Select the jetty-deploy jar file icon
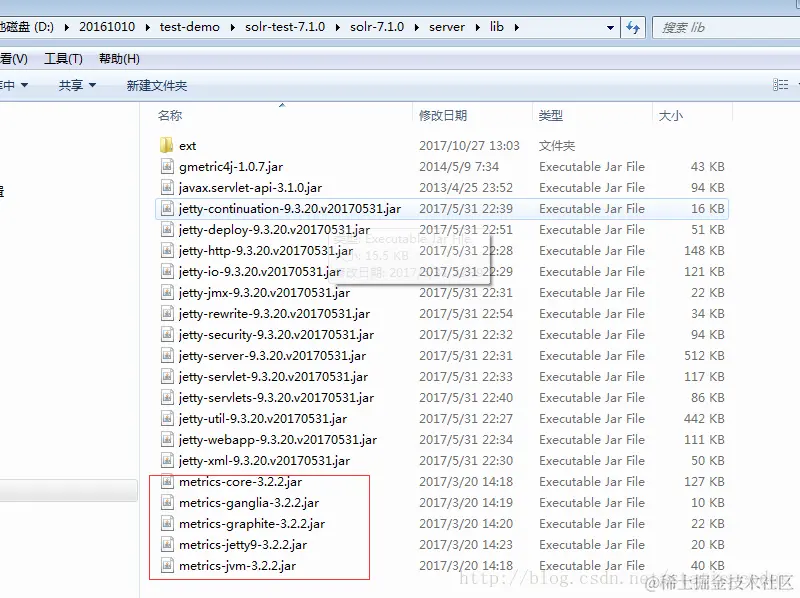 click(167, 230)
